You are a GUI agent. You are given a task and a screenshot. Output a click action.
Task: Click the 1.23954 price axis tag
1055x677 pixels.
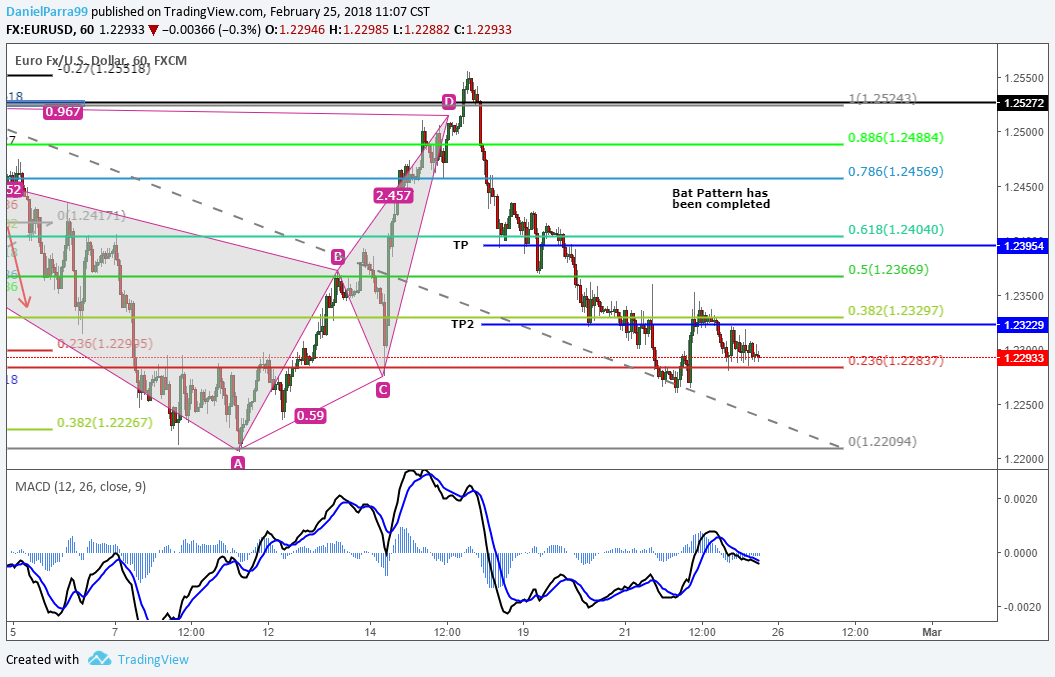click(x=1023, y=246)
